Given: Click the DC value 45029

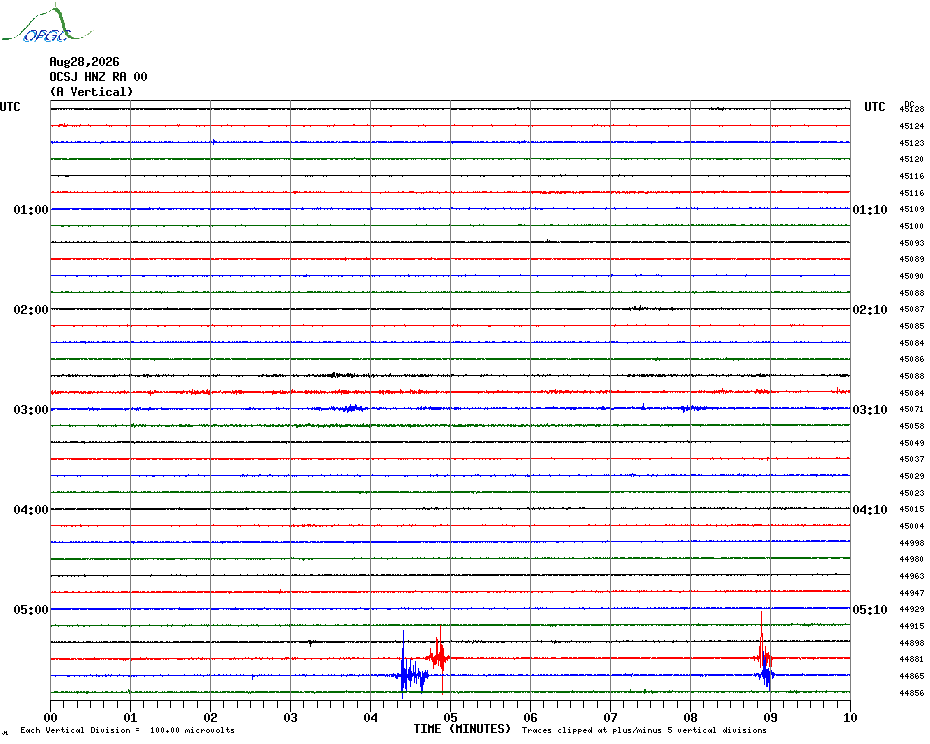Looking at the screenshot, I should (912, 476).
